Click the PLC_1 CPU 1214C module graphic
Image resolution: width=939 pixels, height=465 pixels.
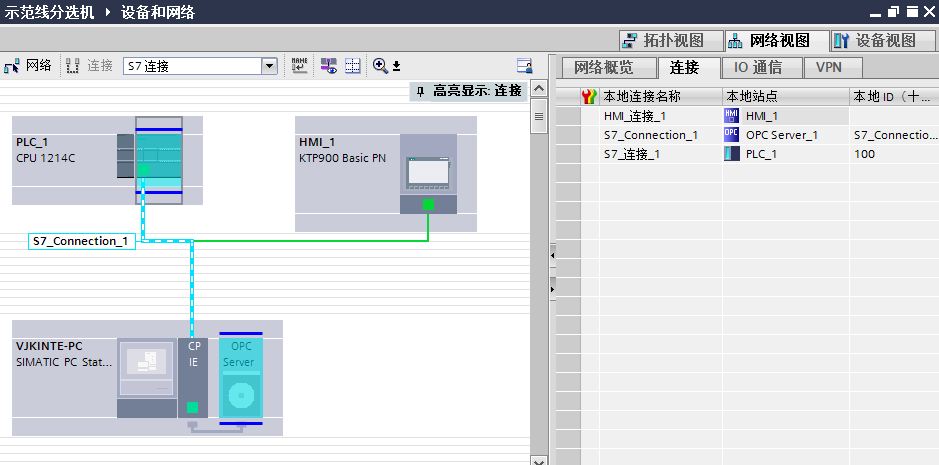click(x=159, y=160)
